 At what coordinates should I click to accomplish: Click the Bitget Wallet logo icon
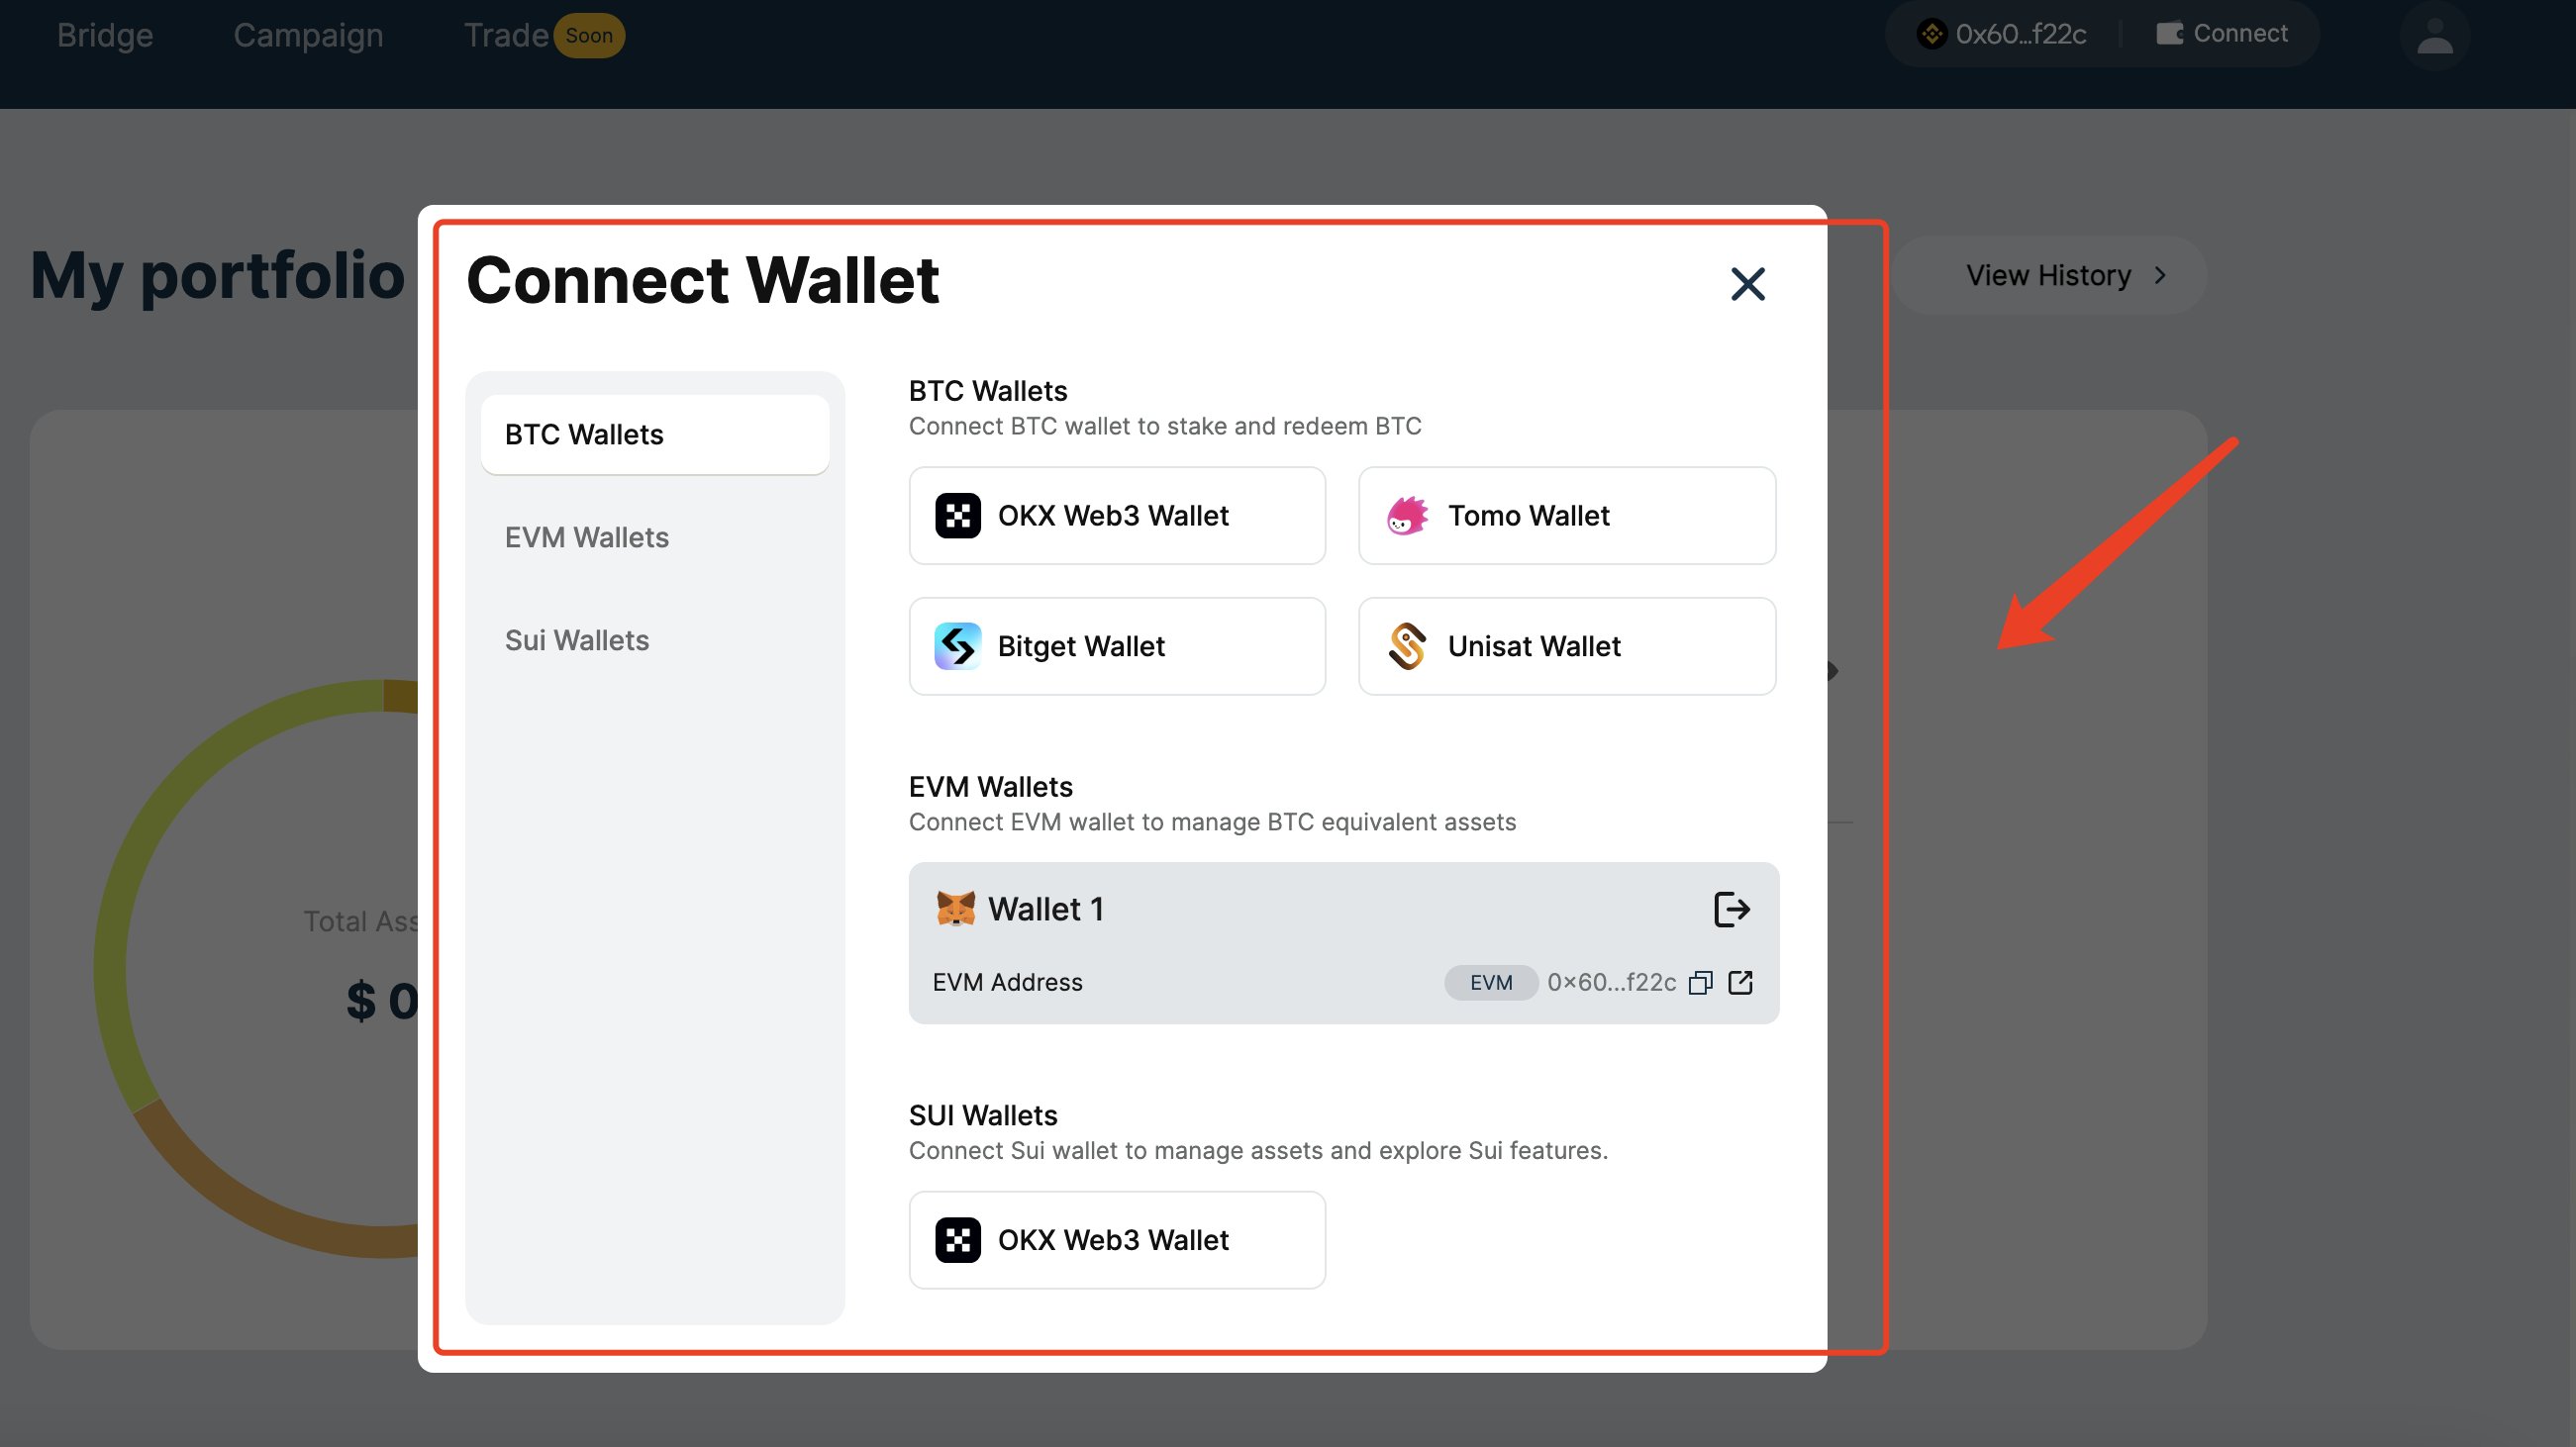coord(957,646)
